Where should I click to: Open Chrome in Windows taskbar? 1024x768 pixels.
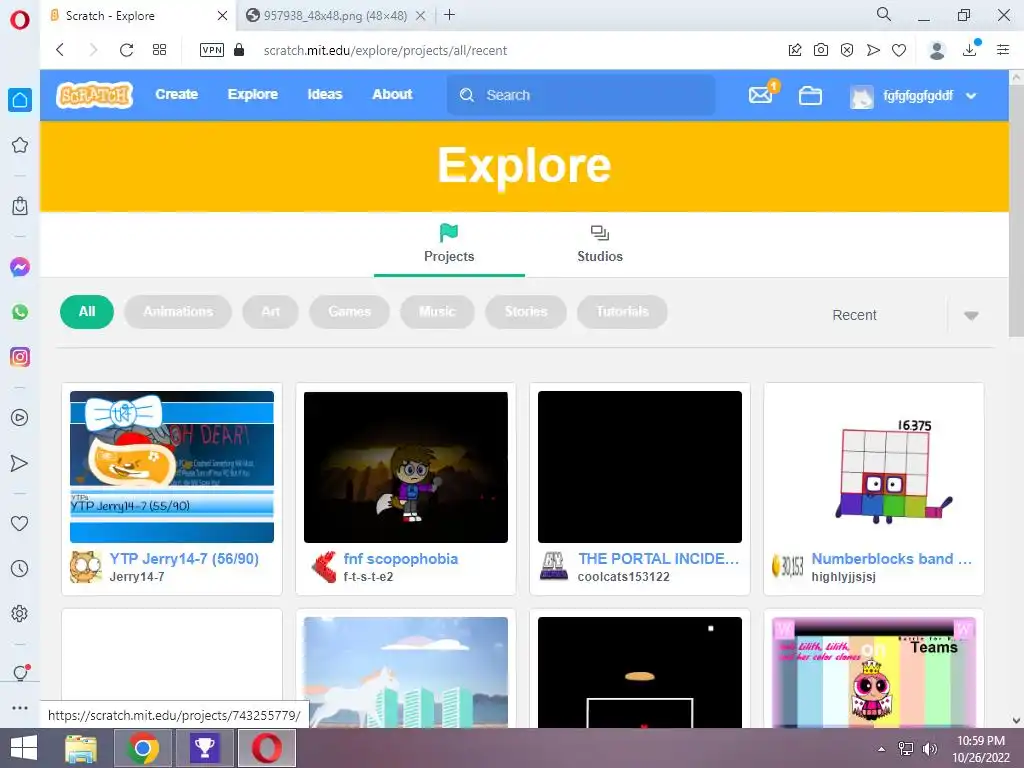point(142,748)
